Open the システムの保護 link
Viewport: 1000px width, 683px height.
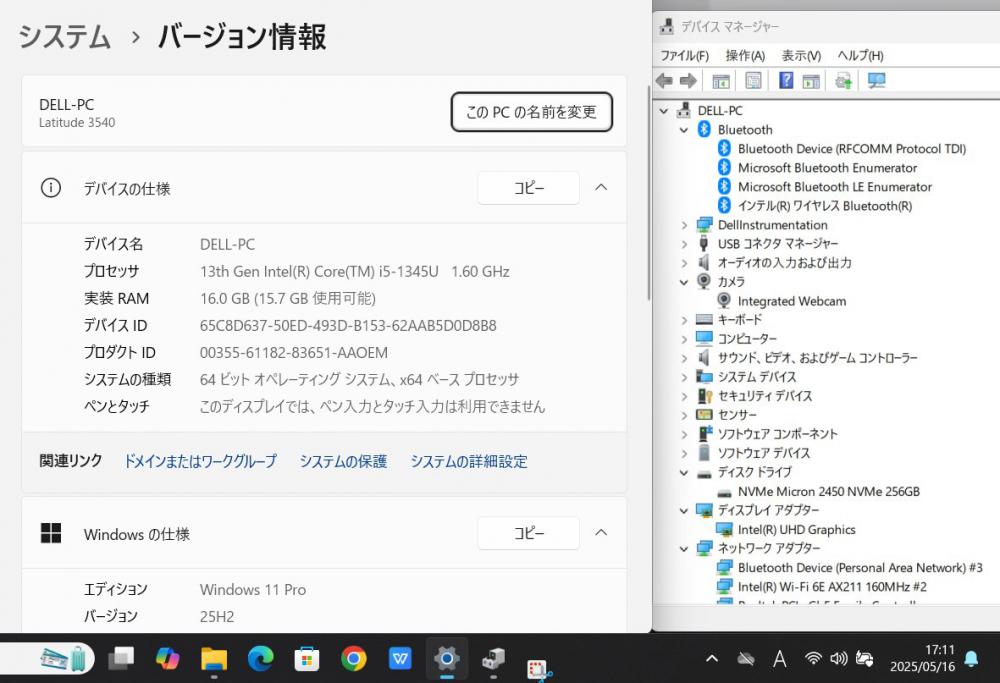[x=343, y=461]
